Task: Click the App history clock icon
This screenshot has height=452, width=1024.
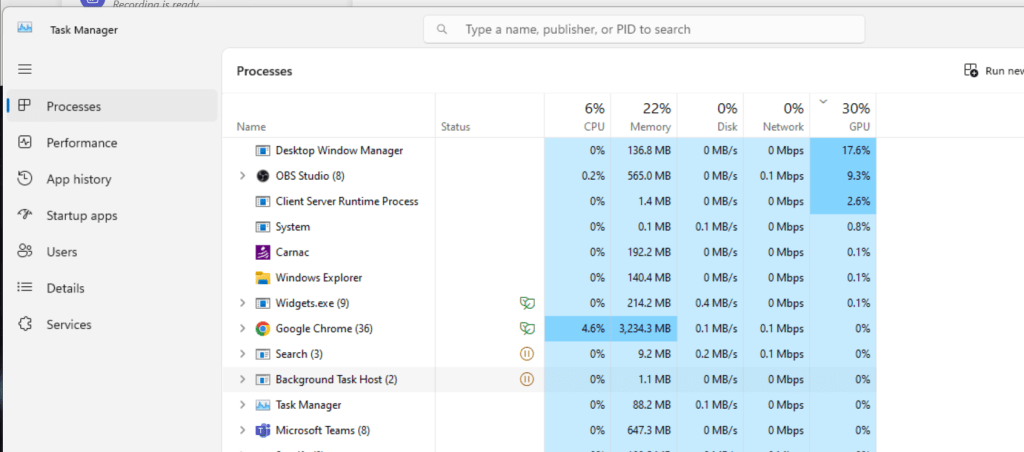Action: point(25,179)
